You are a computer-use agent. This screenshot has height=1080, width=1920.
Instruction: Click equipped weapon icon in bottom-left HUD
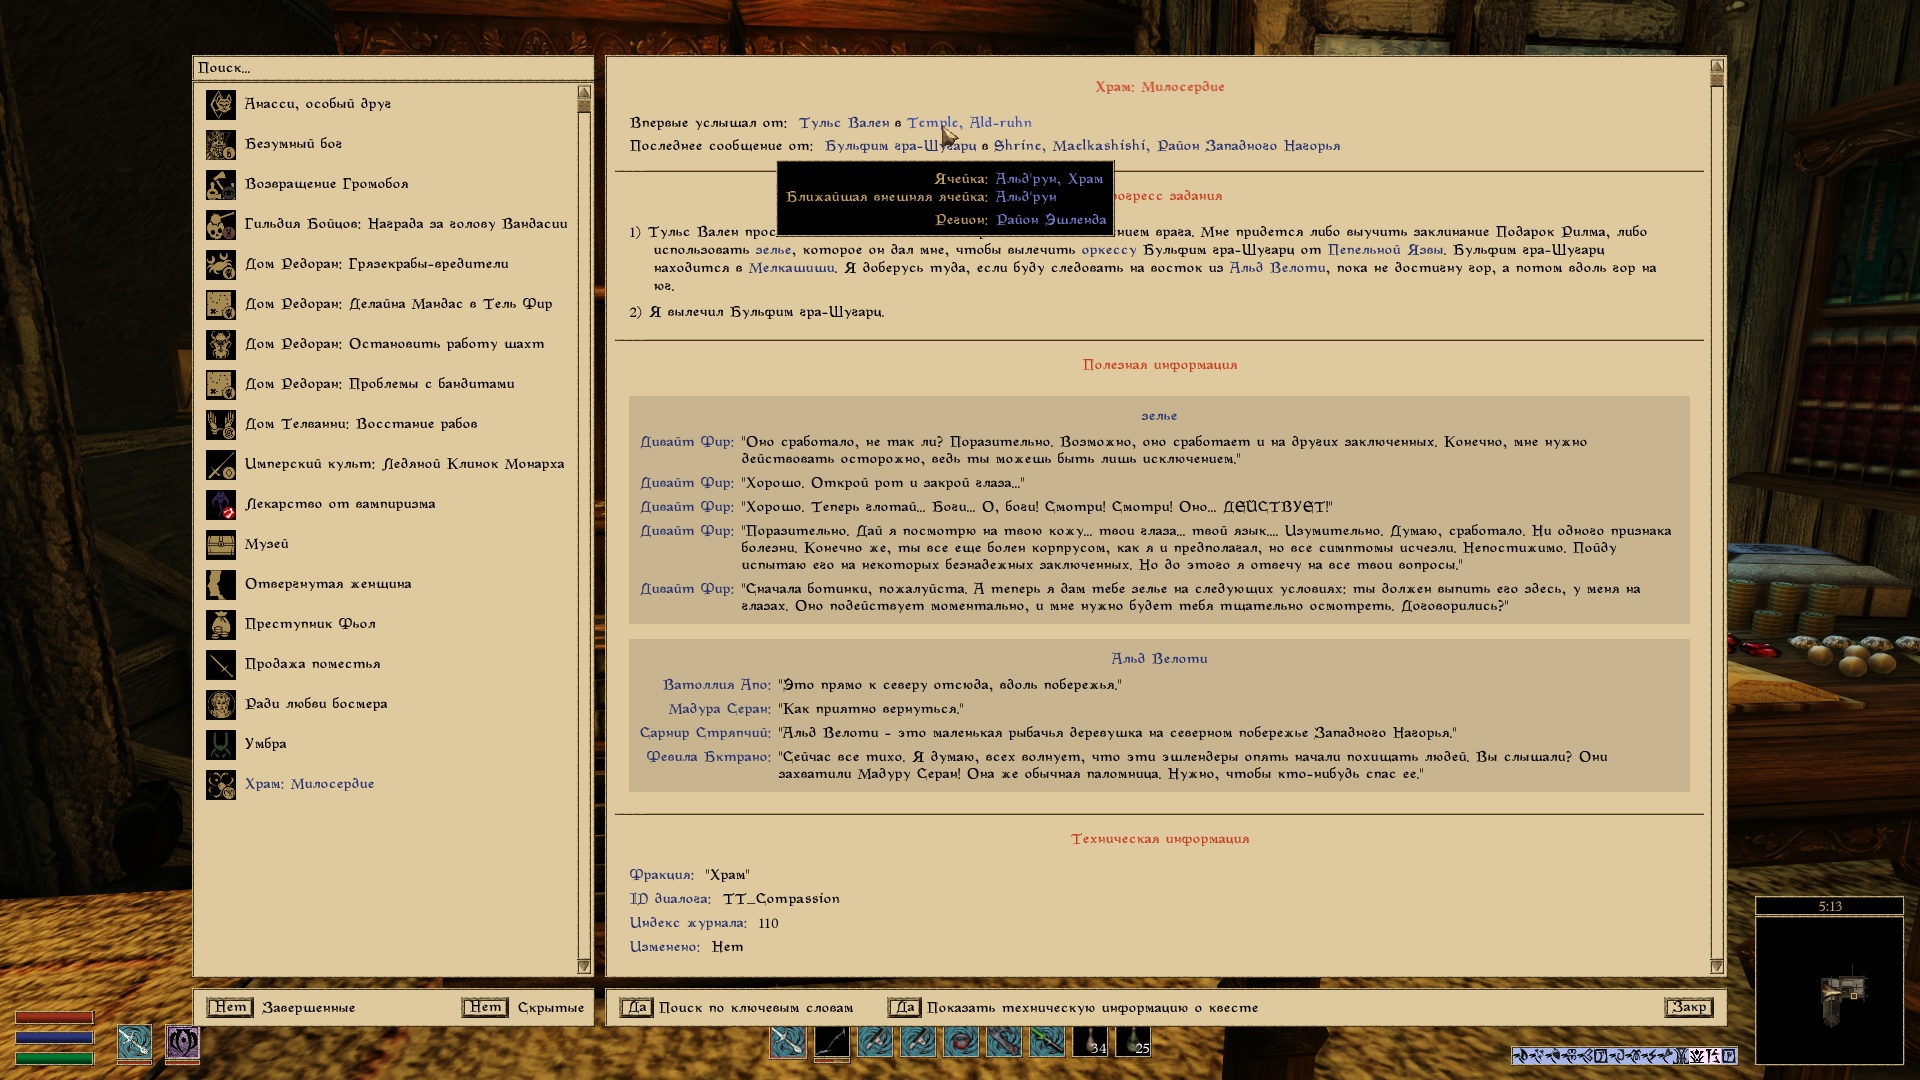tap(134, 1042)
